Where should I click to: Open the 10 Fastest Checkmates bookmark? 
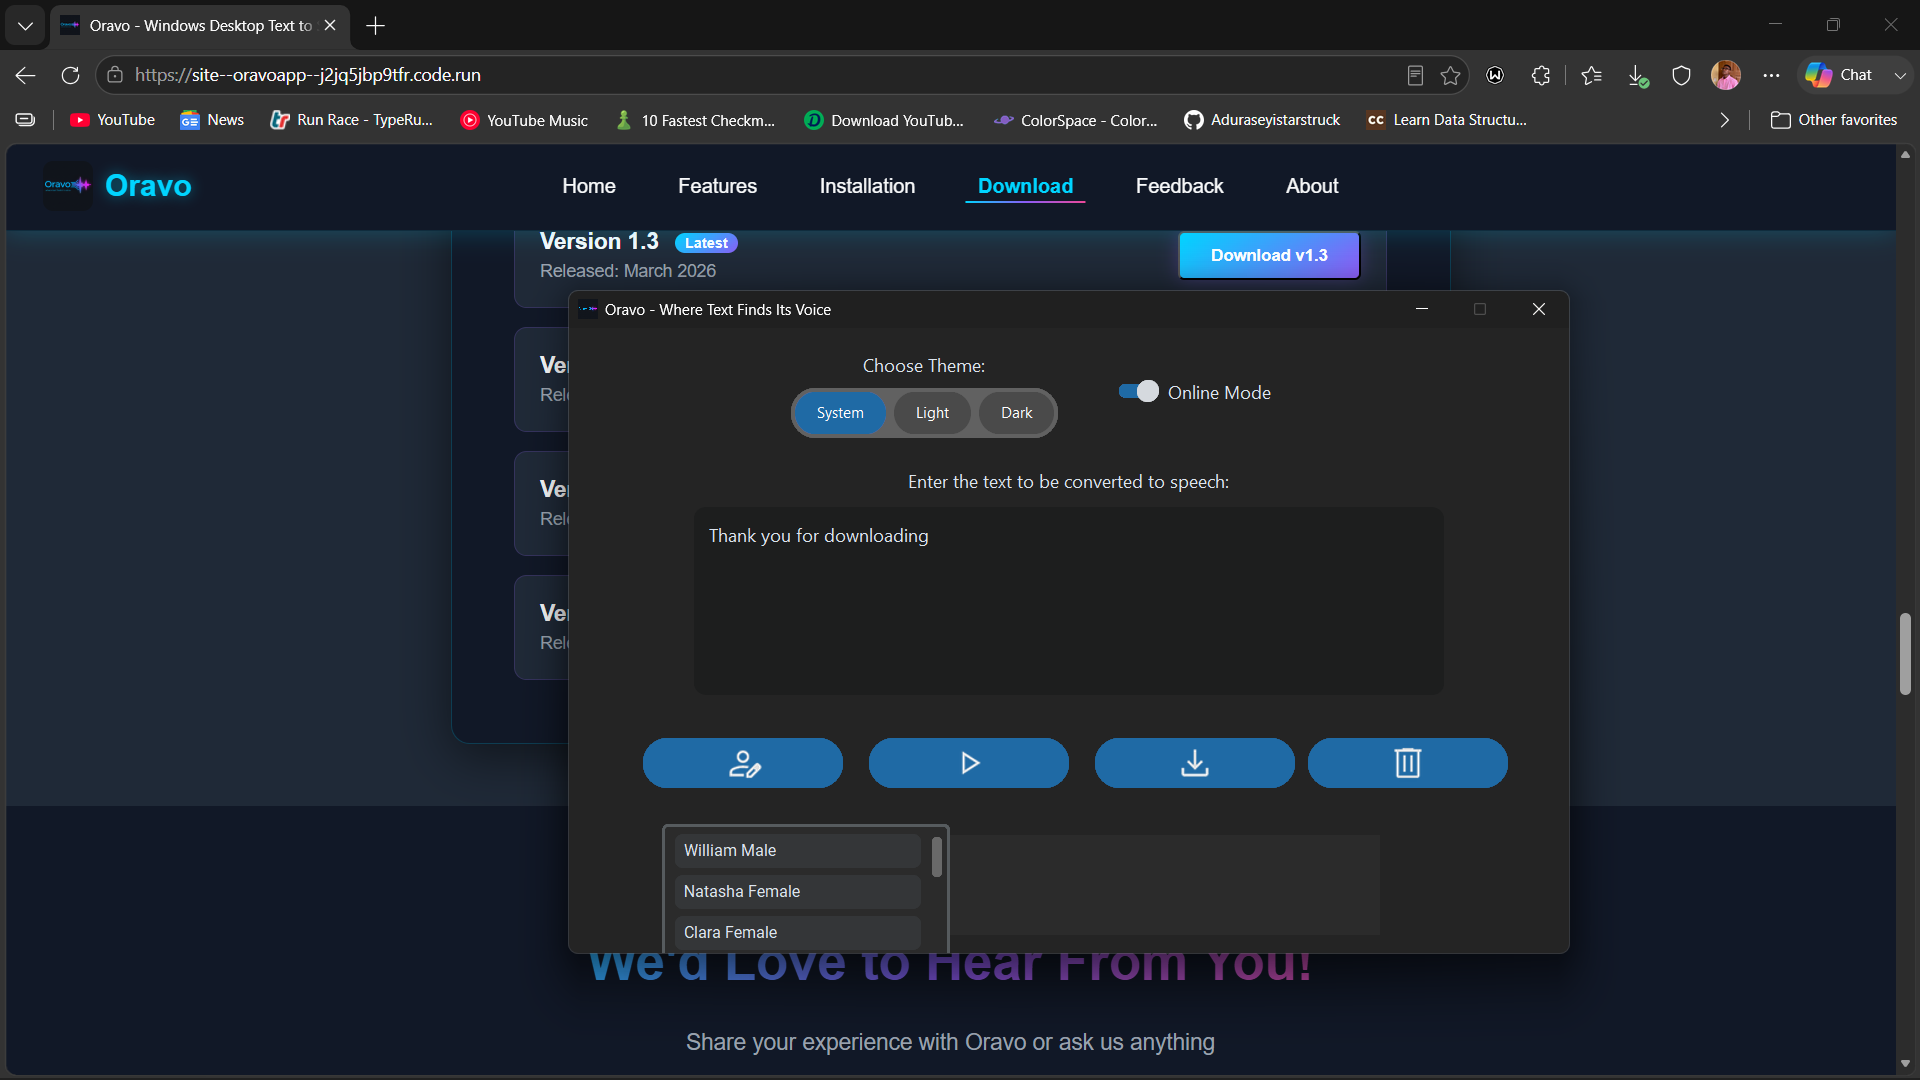click(x=696, y=120)
